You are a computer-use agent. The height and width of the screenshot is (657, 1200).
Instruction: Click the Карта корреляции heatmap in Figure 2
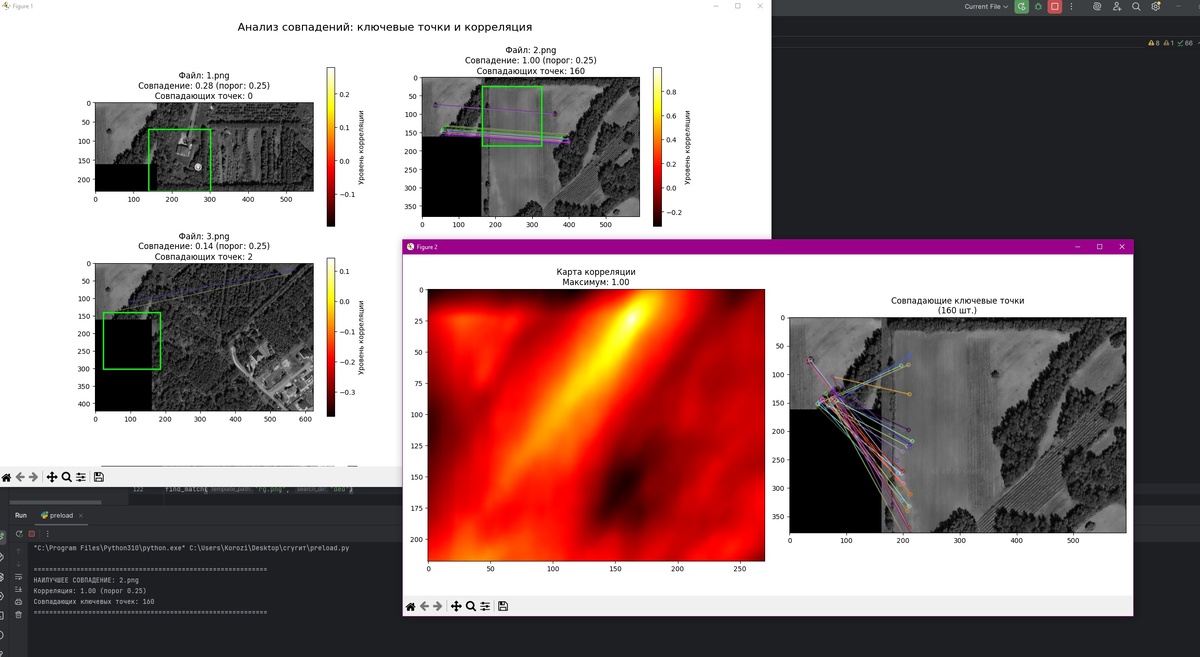point(596,425)
